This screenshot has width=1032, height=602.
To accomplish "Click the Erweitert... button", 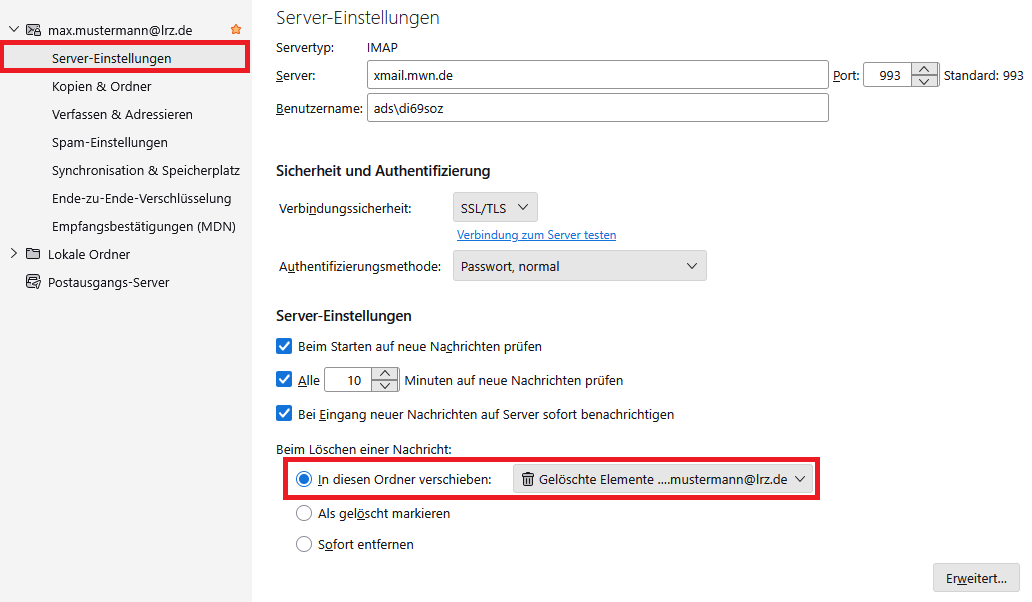I will pyautogui.click(x=975, y=578).
